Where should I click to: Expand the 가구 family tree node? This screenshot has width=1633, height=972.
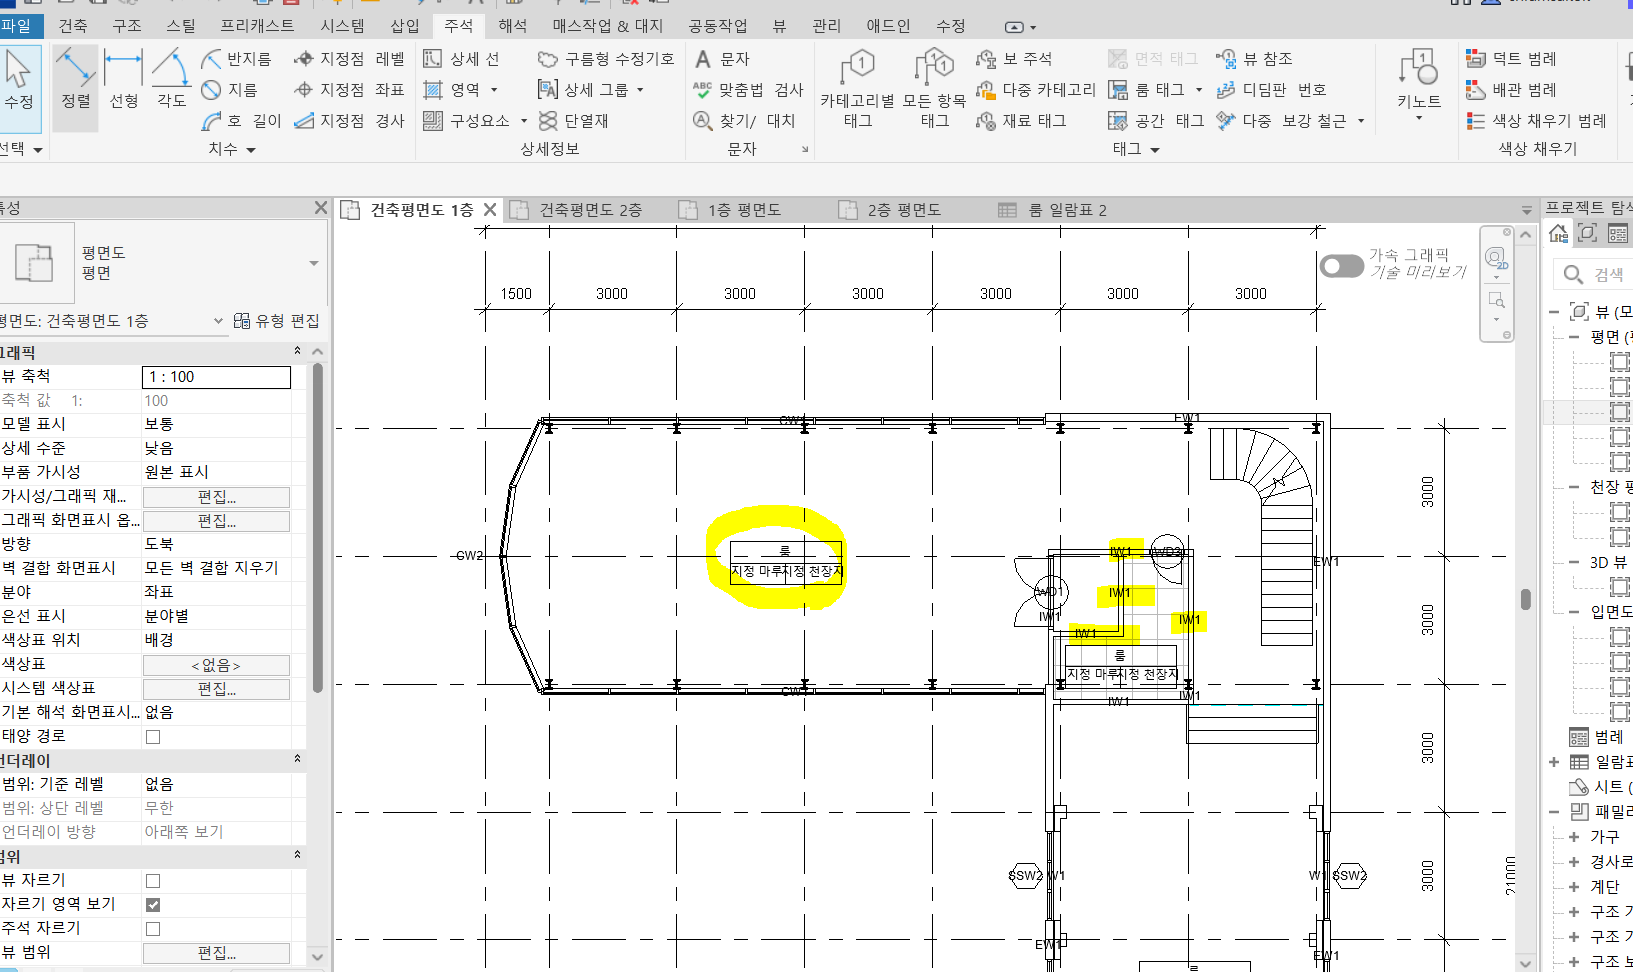click(1574, 837)
